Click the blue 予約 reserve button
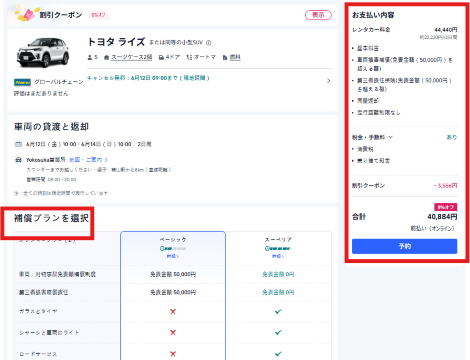The image size is (470, 360). pos(404,246)
